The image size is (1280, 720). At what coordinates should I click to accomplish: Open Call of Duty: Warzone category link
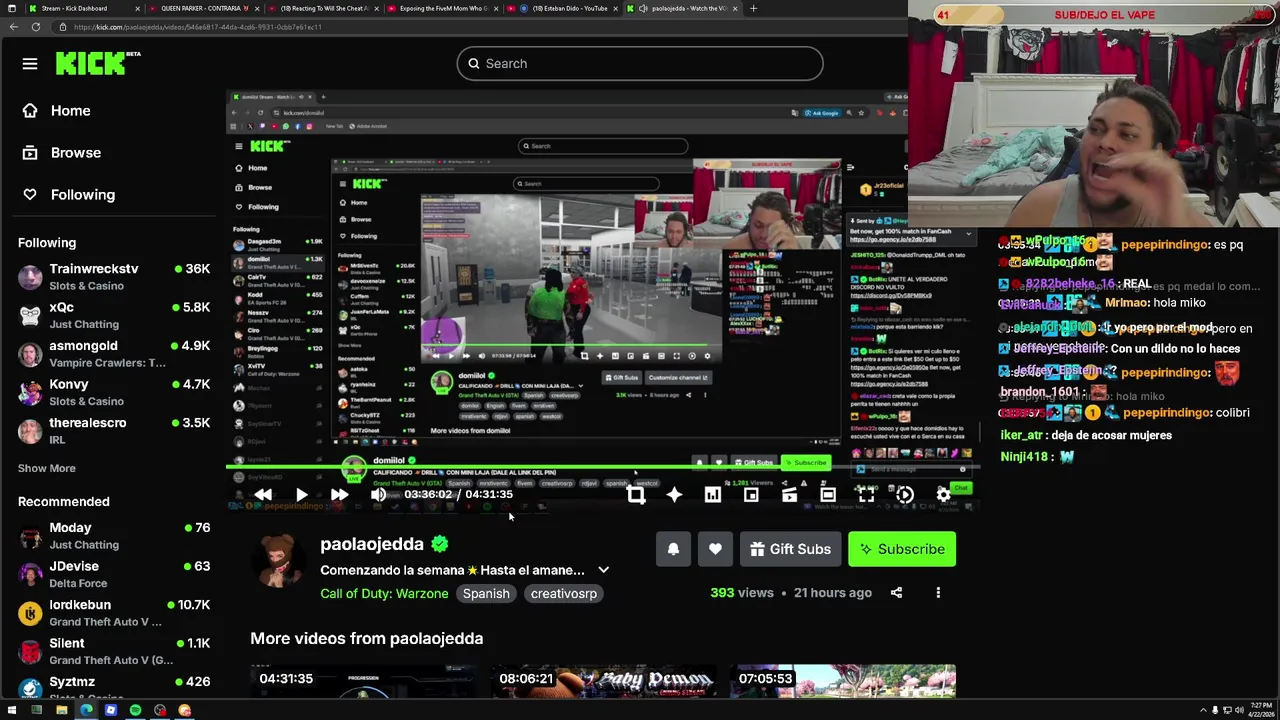pyautogui.click(x=384, y=593)
